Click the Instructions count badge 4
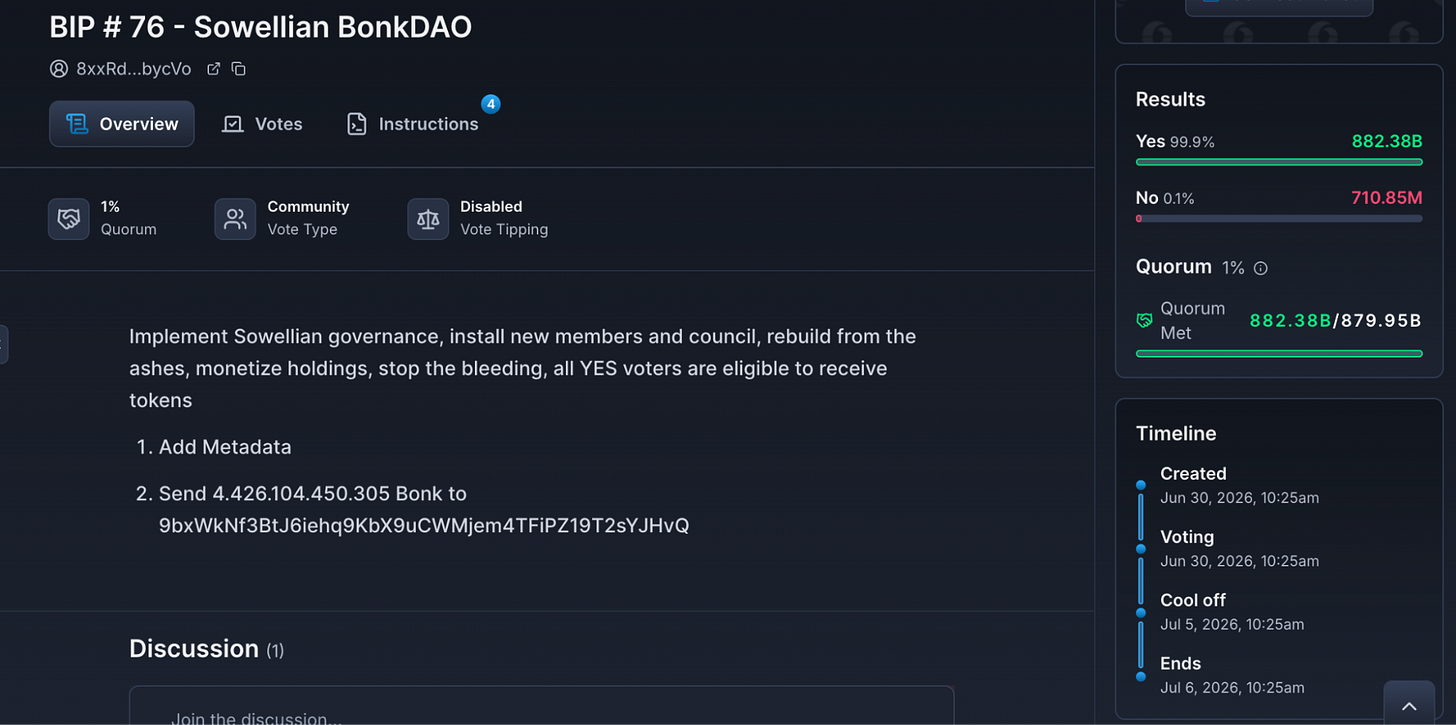1456x725 pixels. (490, 104)
